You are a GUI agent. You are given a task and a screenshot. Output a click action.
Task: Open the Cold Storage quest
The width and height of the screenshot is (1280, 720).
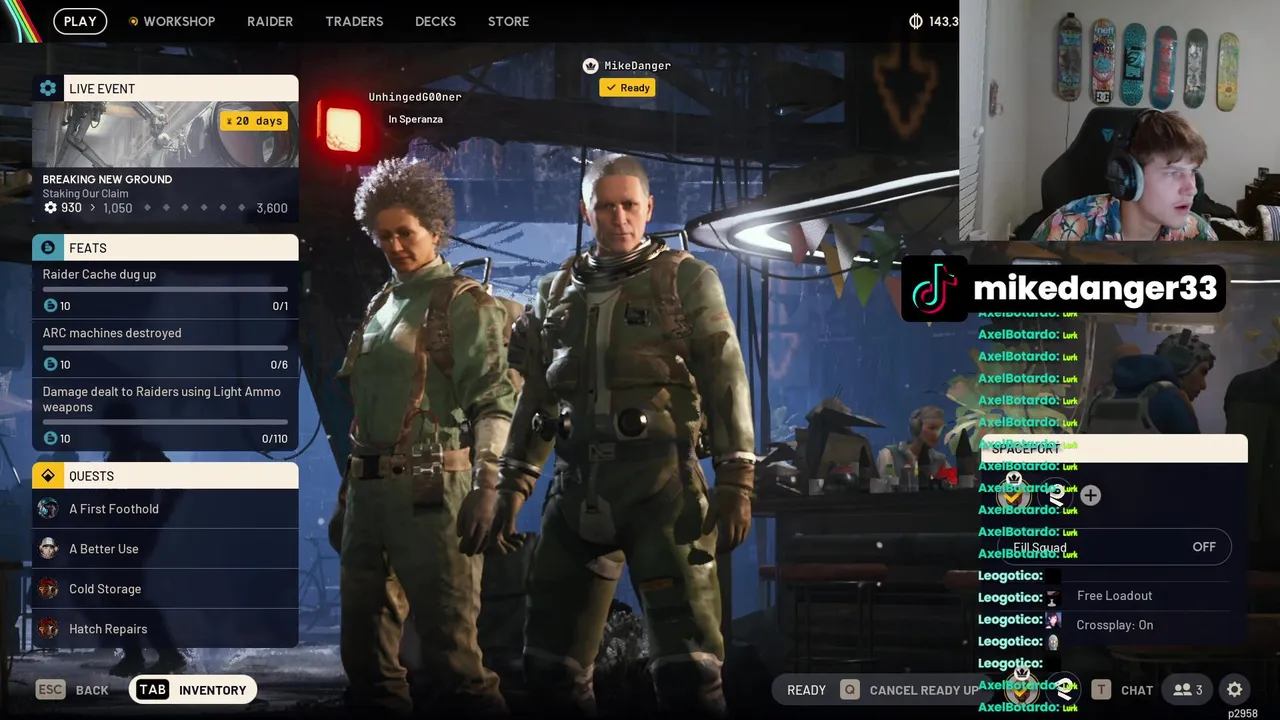pyautogui.click(x=165, y=589)
